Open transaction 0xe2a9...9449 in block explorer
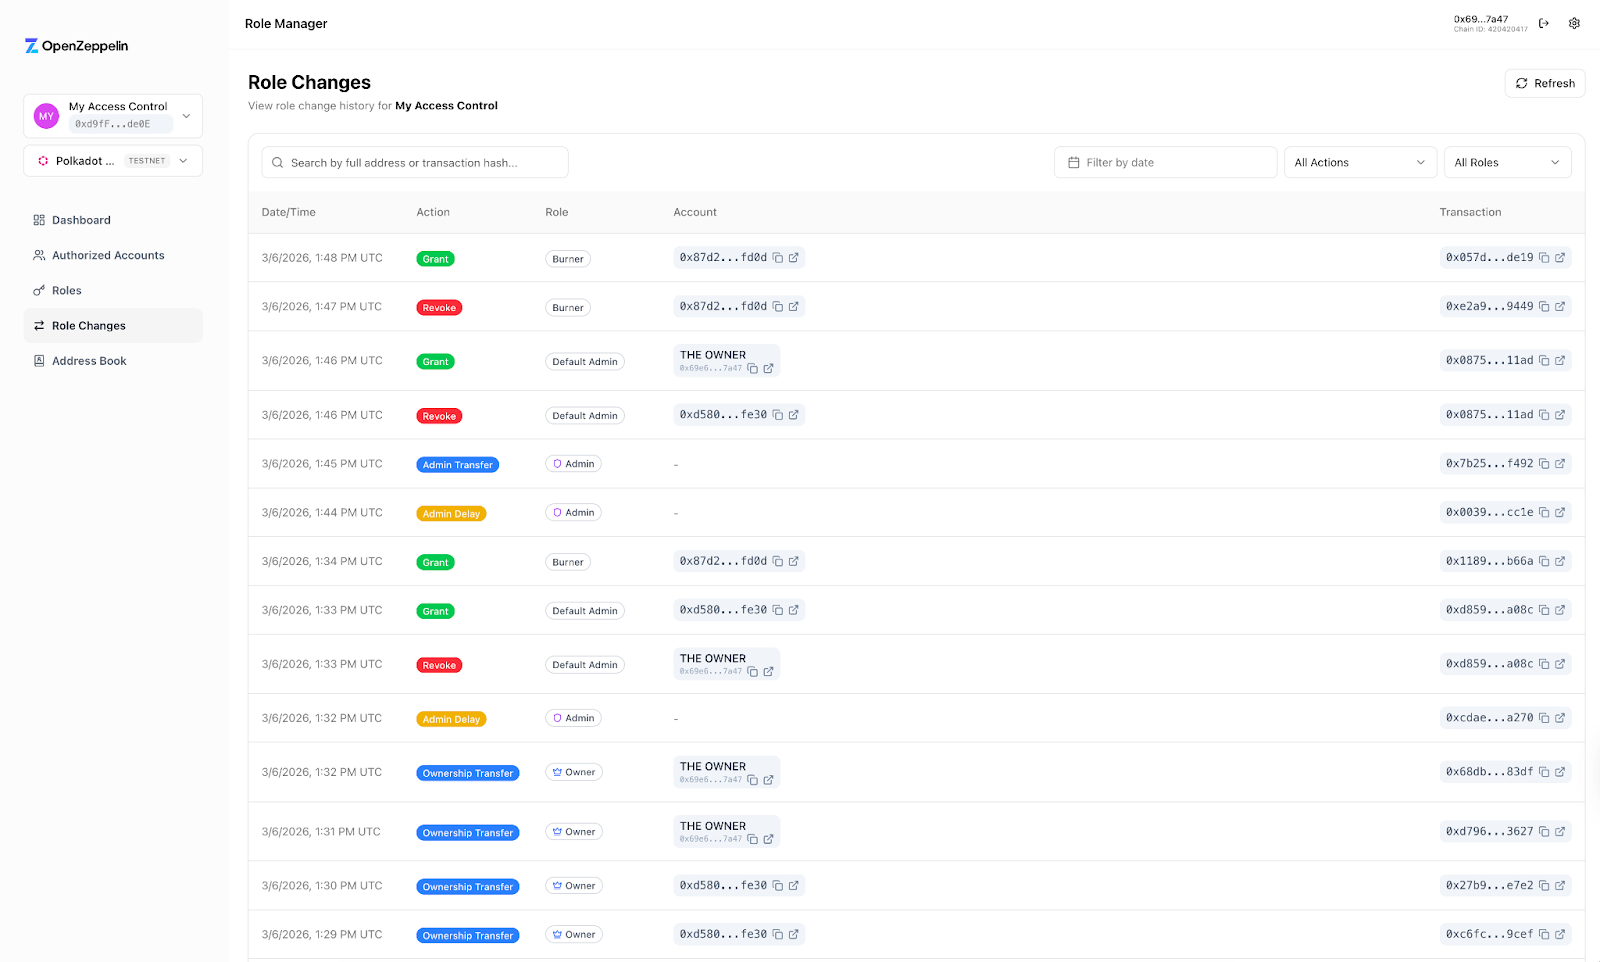The width and height of the screenshot is (1600, 962). point(1560,306)
